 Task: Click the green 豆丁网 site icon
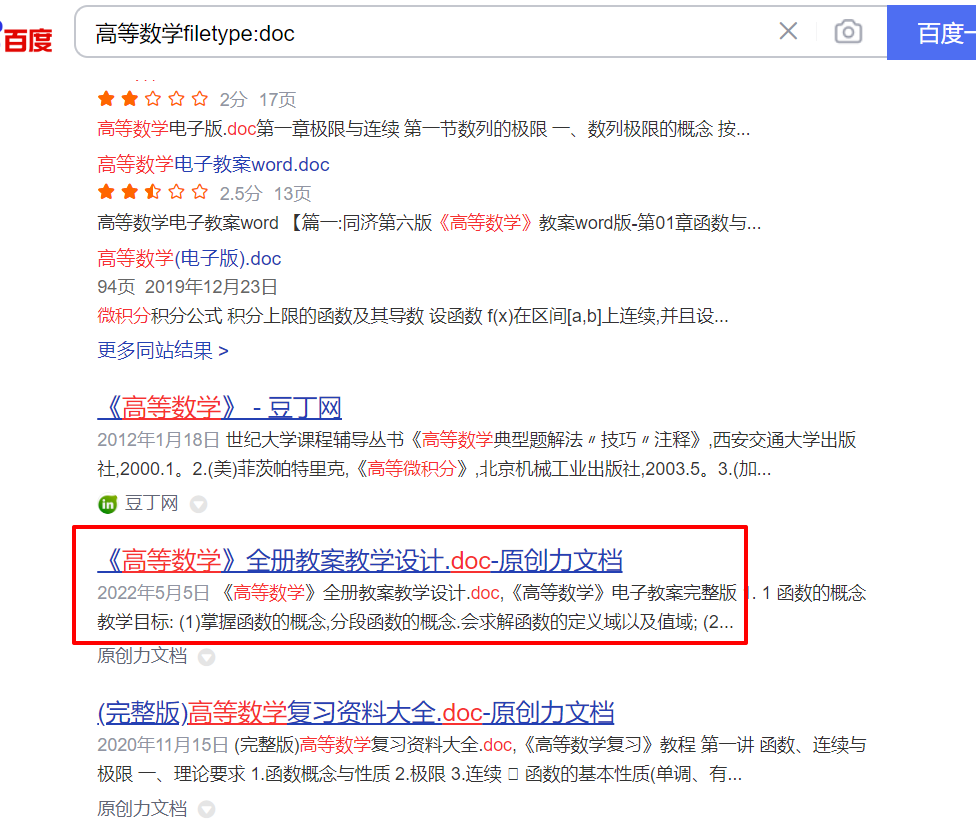coord(108,504)
